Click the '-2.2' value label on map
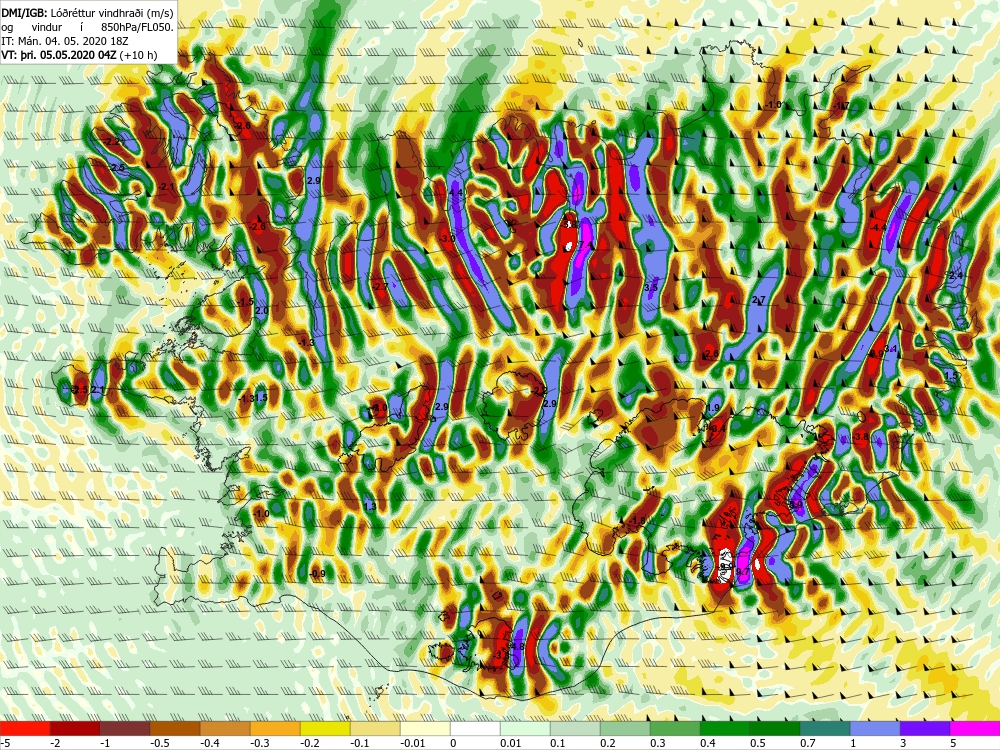This screenshot has width=1000, height=750. [x=112, y=142]
